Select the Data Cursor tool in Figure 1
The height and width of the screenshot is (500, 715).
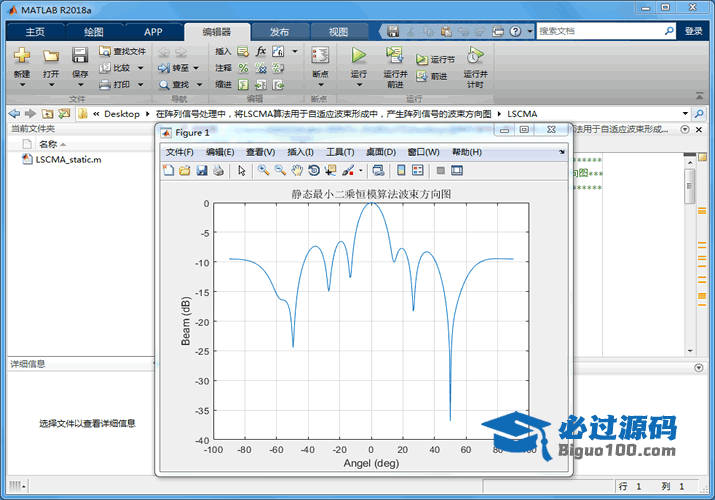coord(330,170)
